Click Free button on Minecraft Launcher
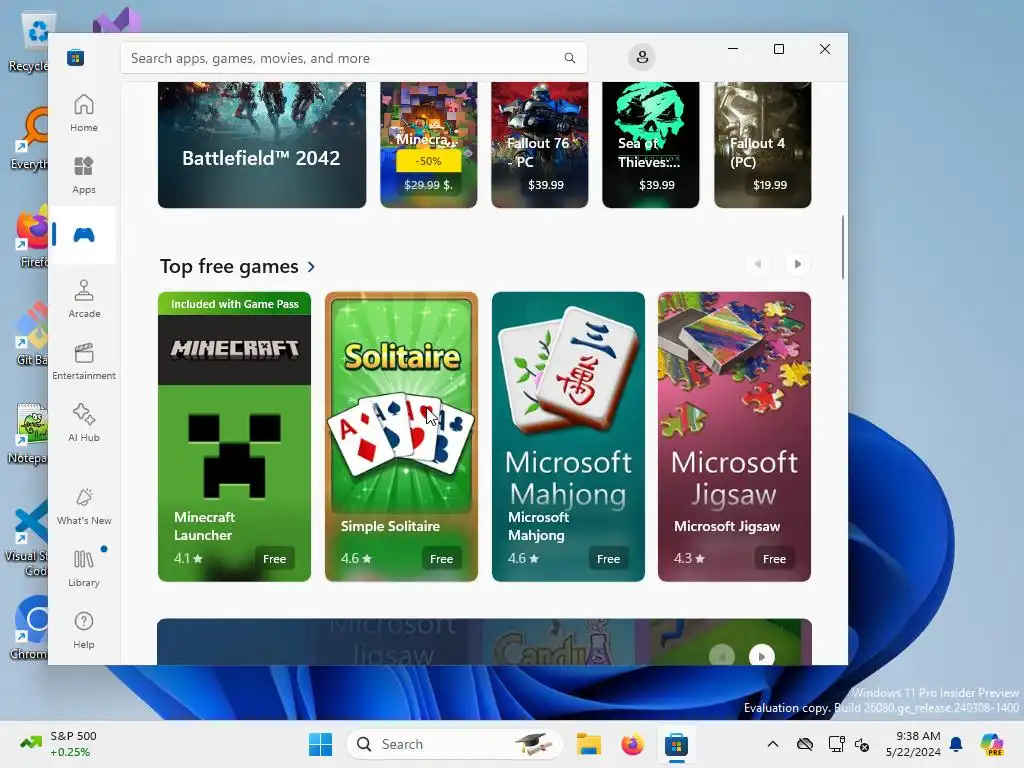 click(274, 559)
